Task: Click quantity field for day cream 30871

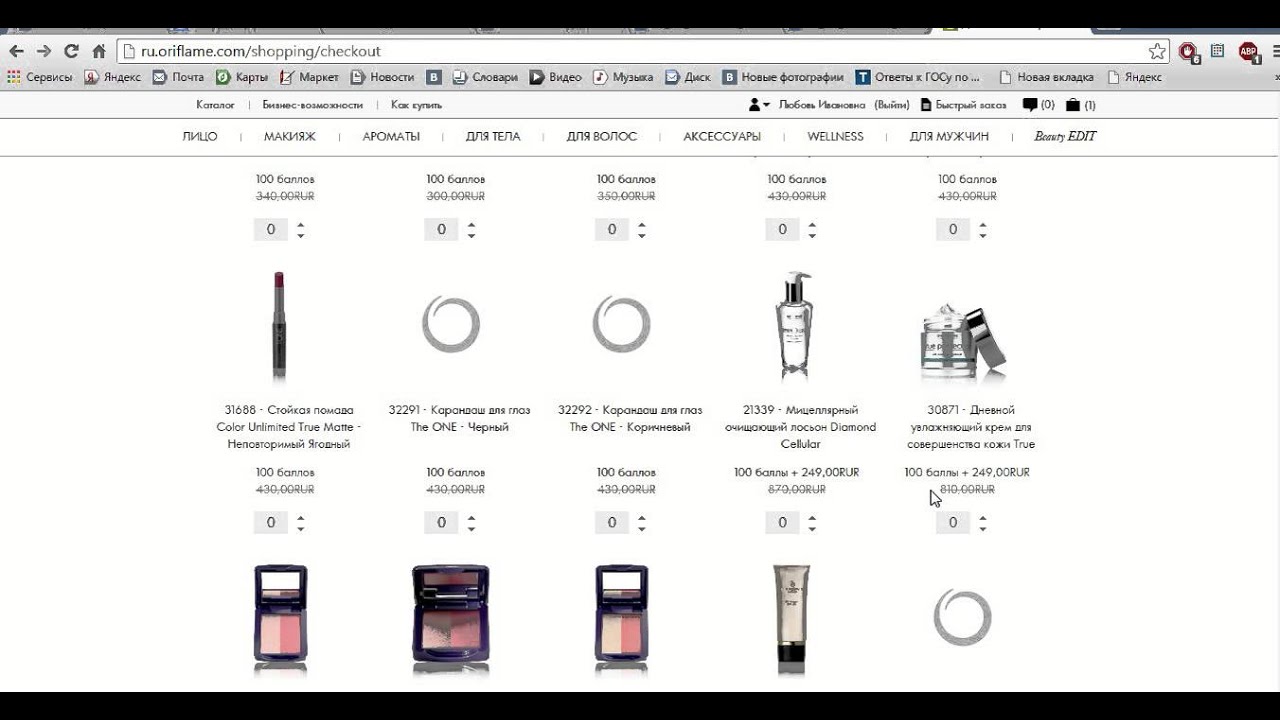Action: pos(953,523)
